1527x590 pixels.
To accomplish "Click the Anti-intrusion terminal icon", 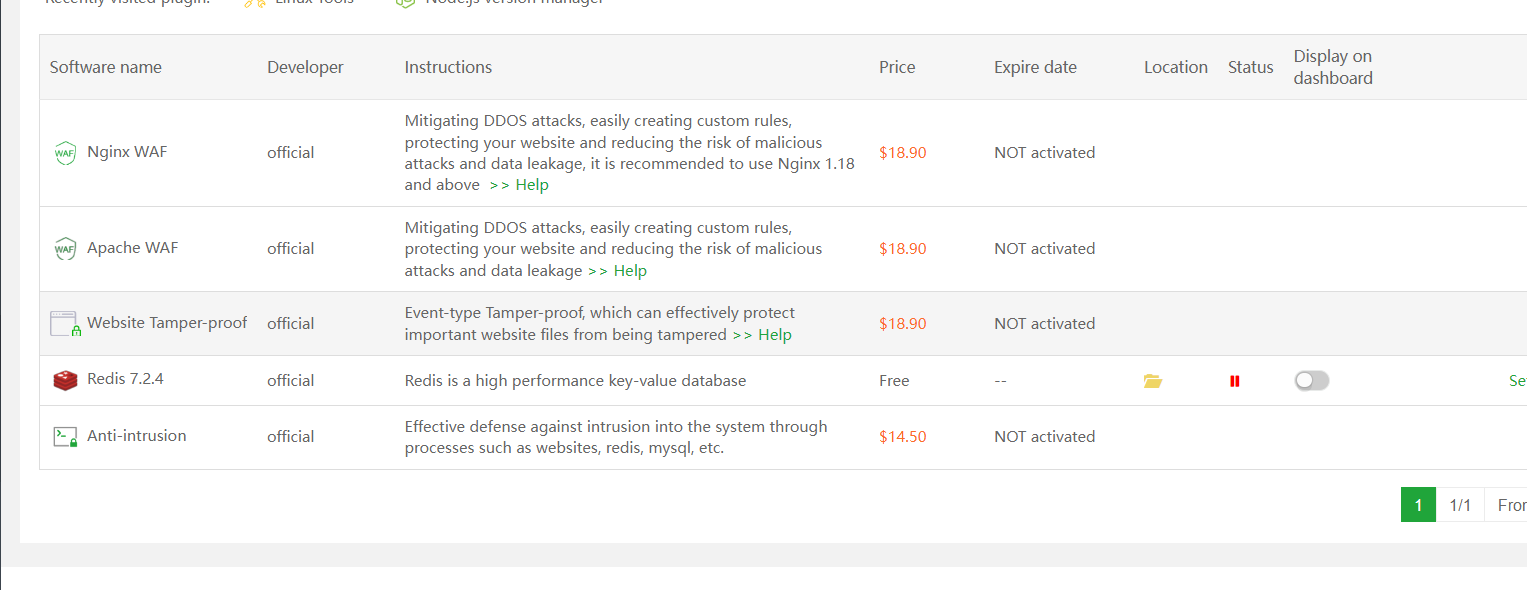I will tap(65, 436).
